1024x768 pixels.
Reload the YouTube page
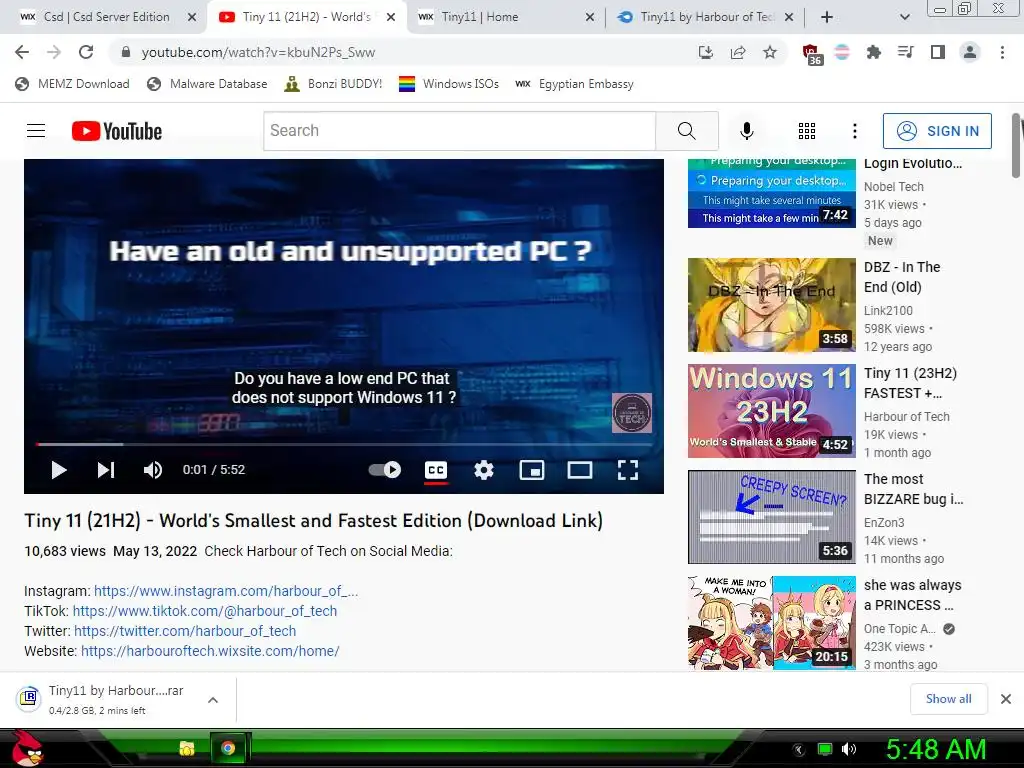86,52
